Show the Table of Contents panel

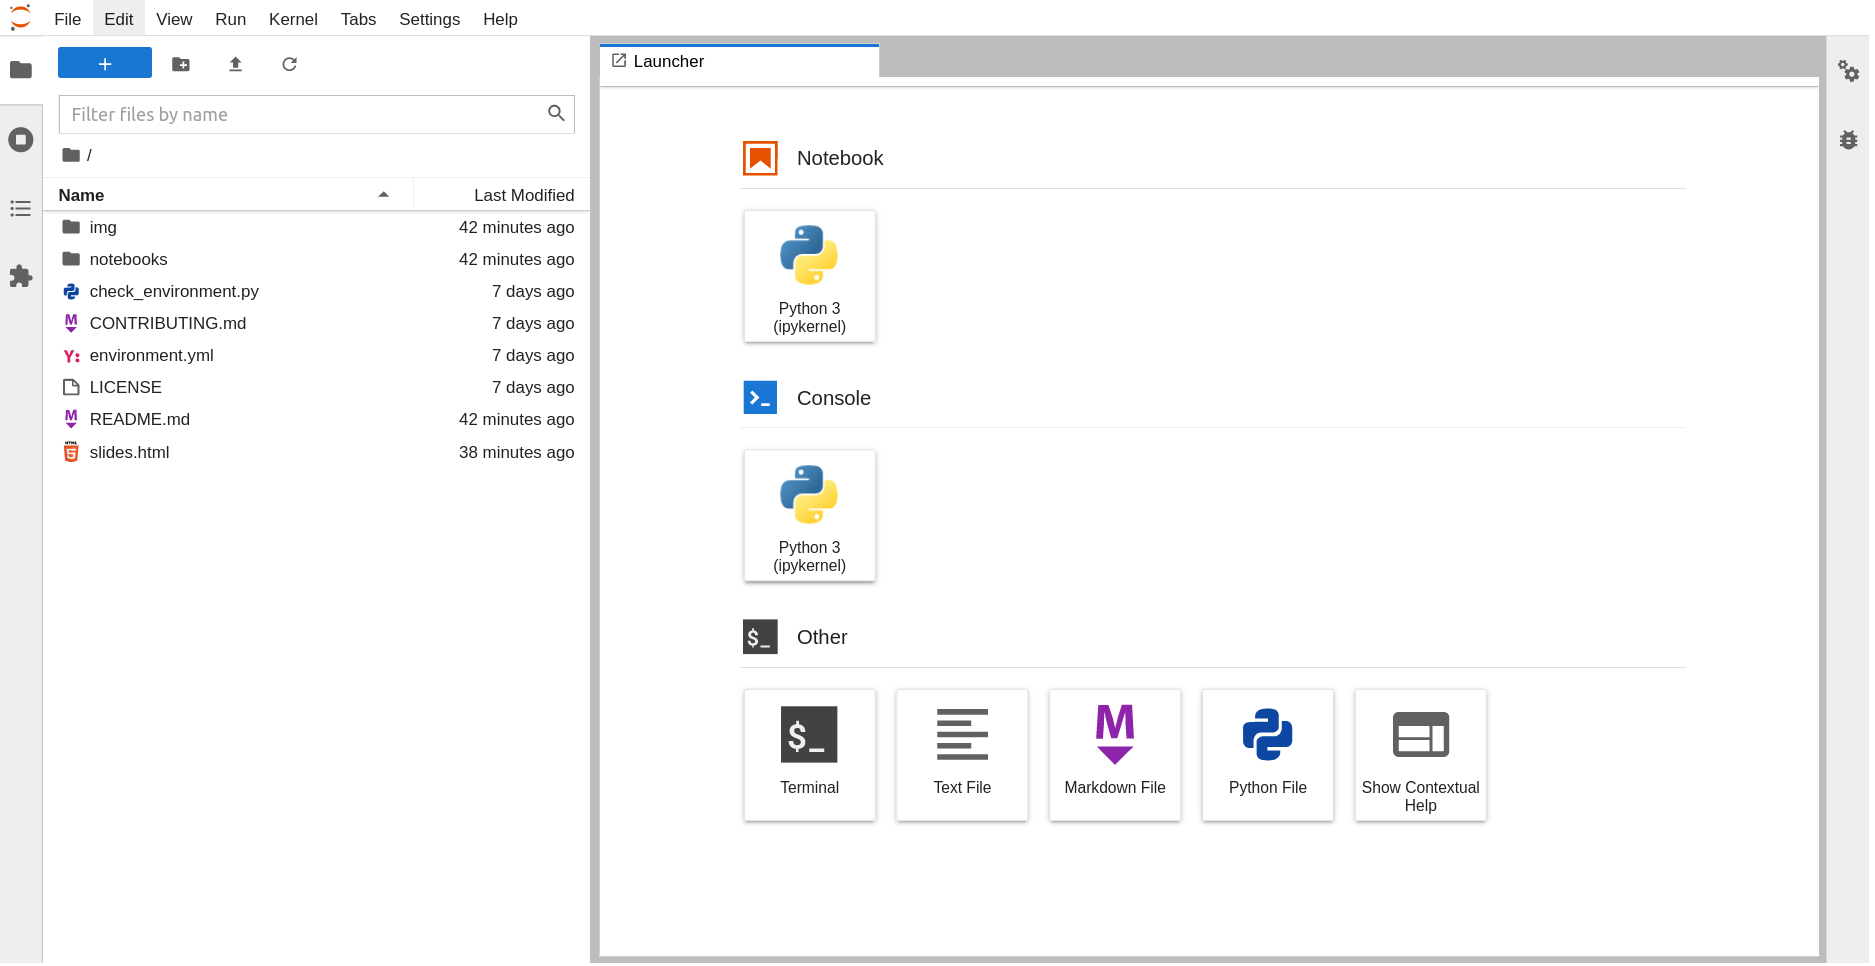tap(21, 208)
